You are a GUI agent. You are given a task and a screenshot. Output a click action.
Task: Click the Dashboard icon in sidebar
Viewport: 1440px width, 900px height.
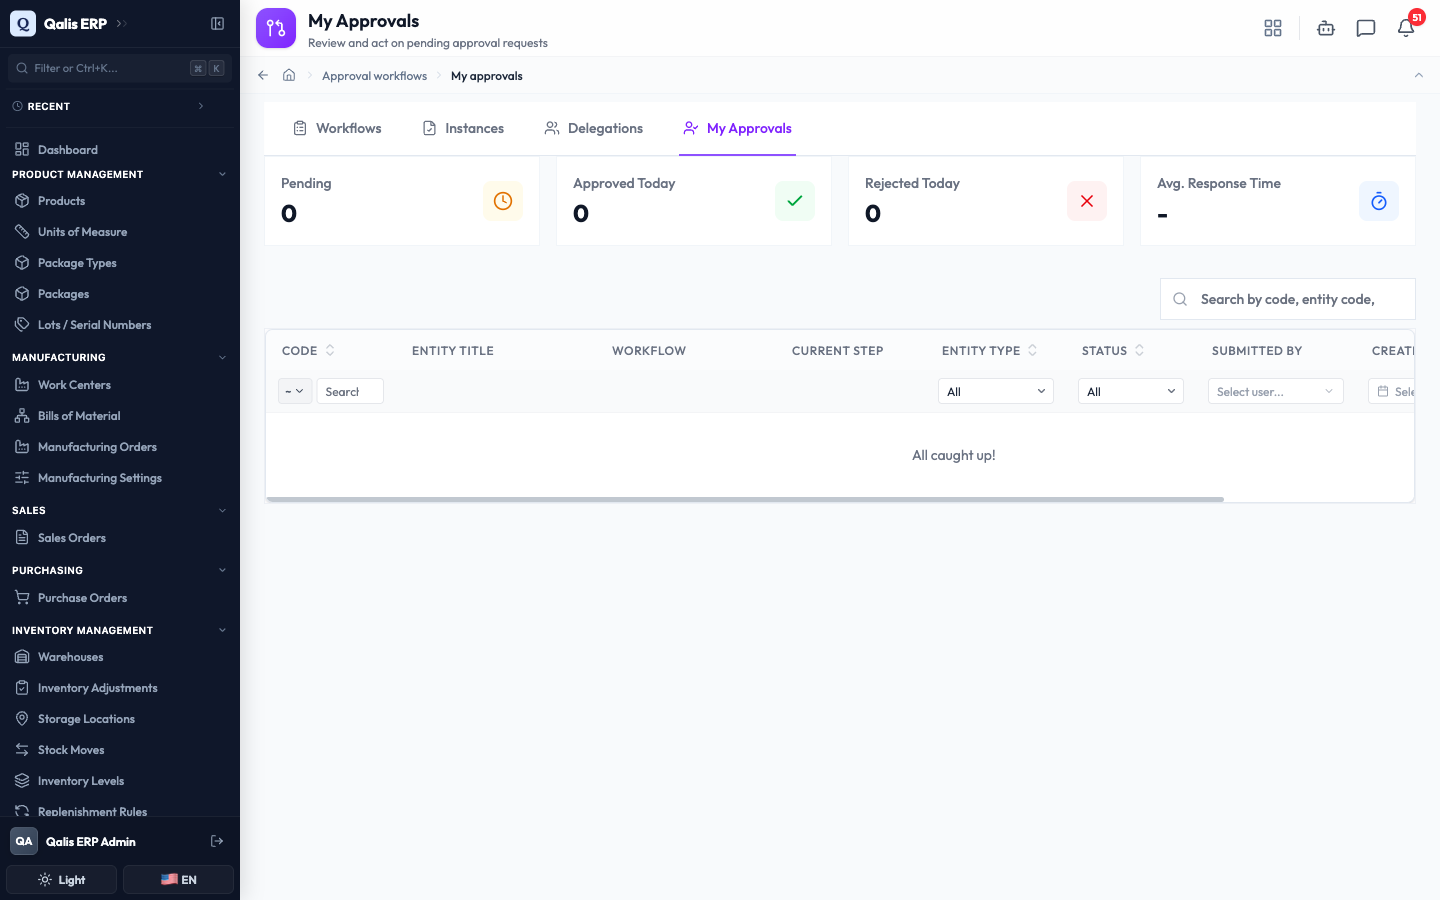[x=22, y=149]
